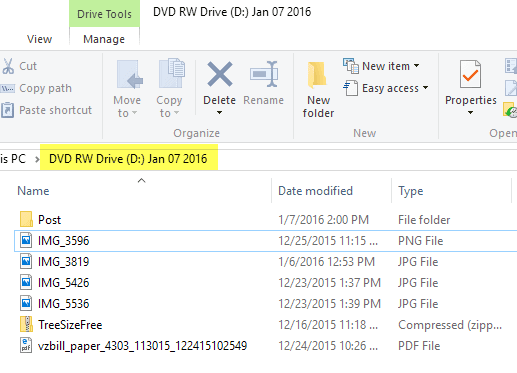Click the IMG_5536 file icon
The height and width of the screenshot is (373, 517).
pyautogui.click(x=26, y=303)
